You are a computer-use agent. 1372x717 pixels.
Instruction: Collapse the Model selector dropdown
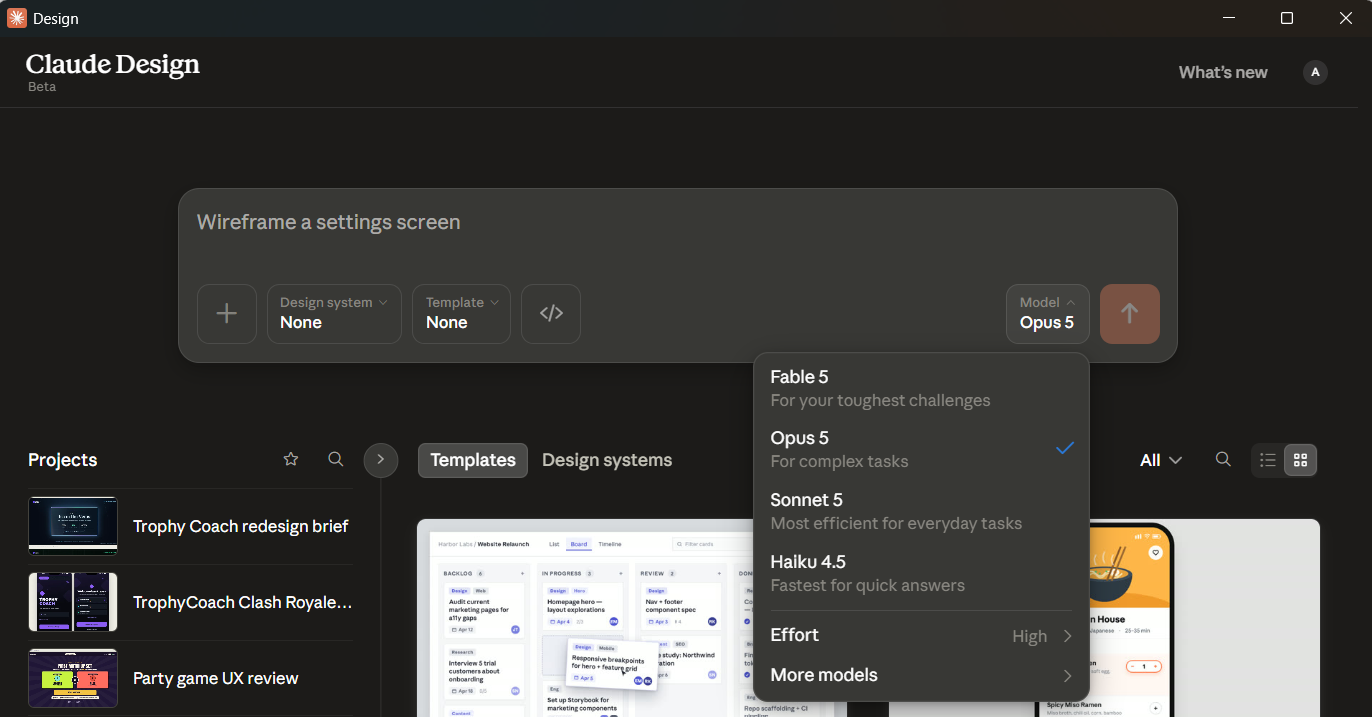1048,314
